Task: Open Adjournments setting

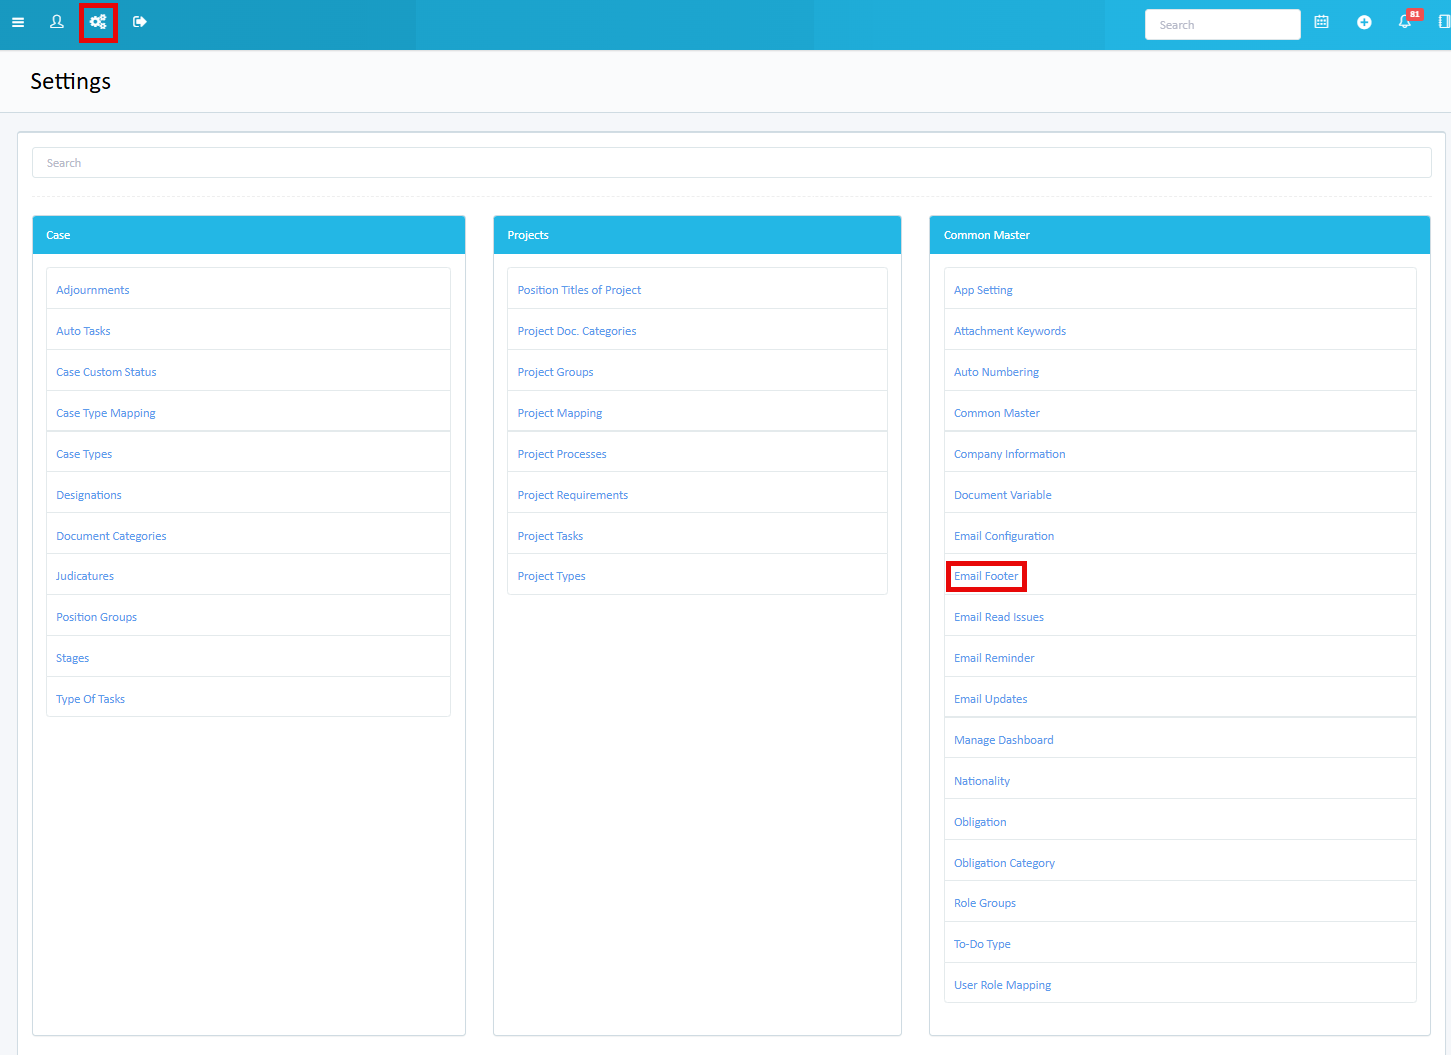Action: click(93, 290)
